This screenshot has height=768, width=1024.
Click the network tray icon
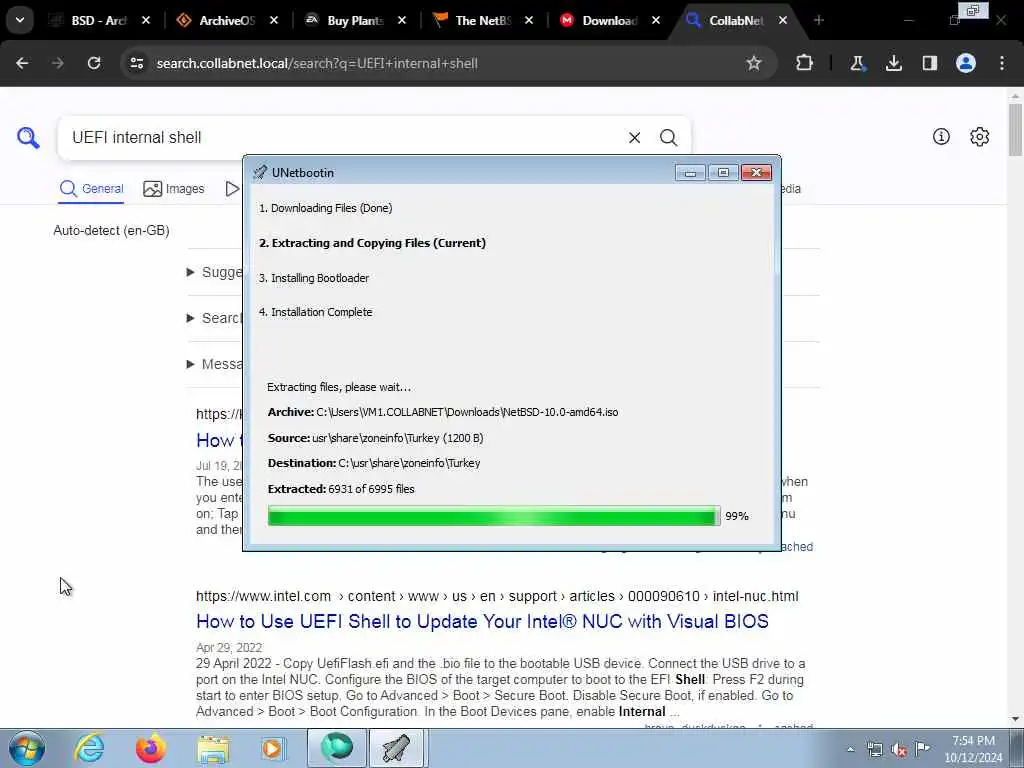pyautogui.click(x=874, y=749)
